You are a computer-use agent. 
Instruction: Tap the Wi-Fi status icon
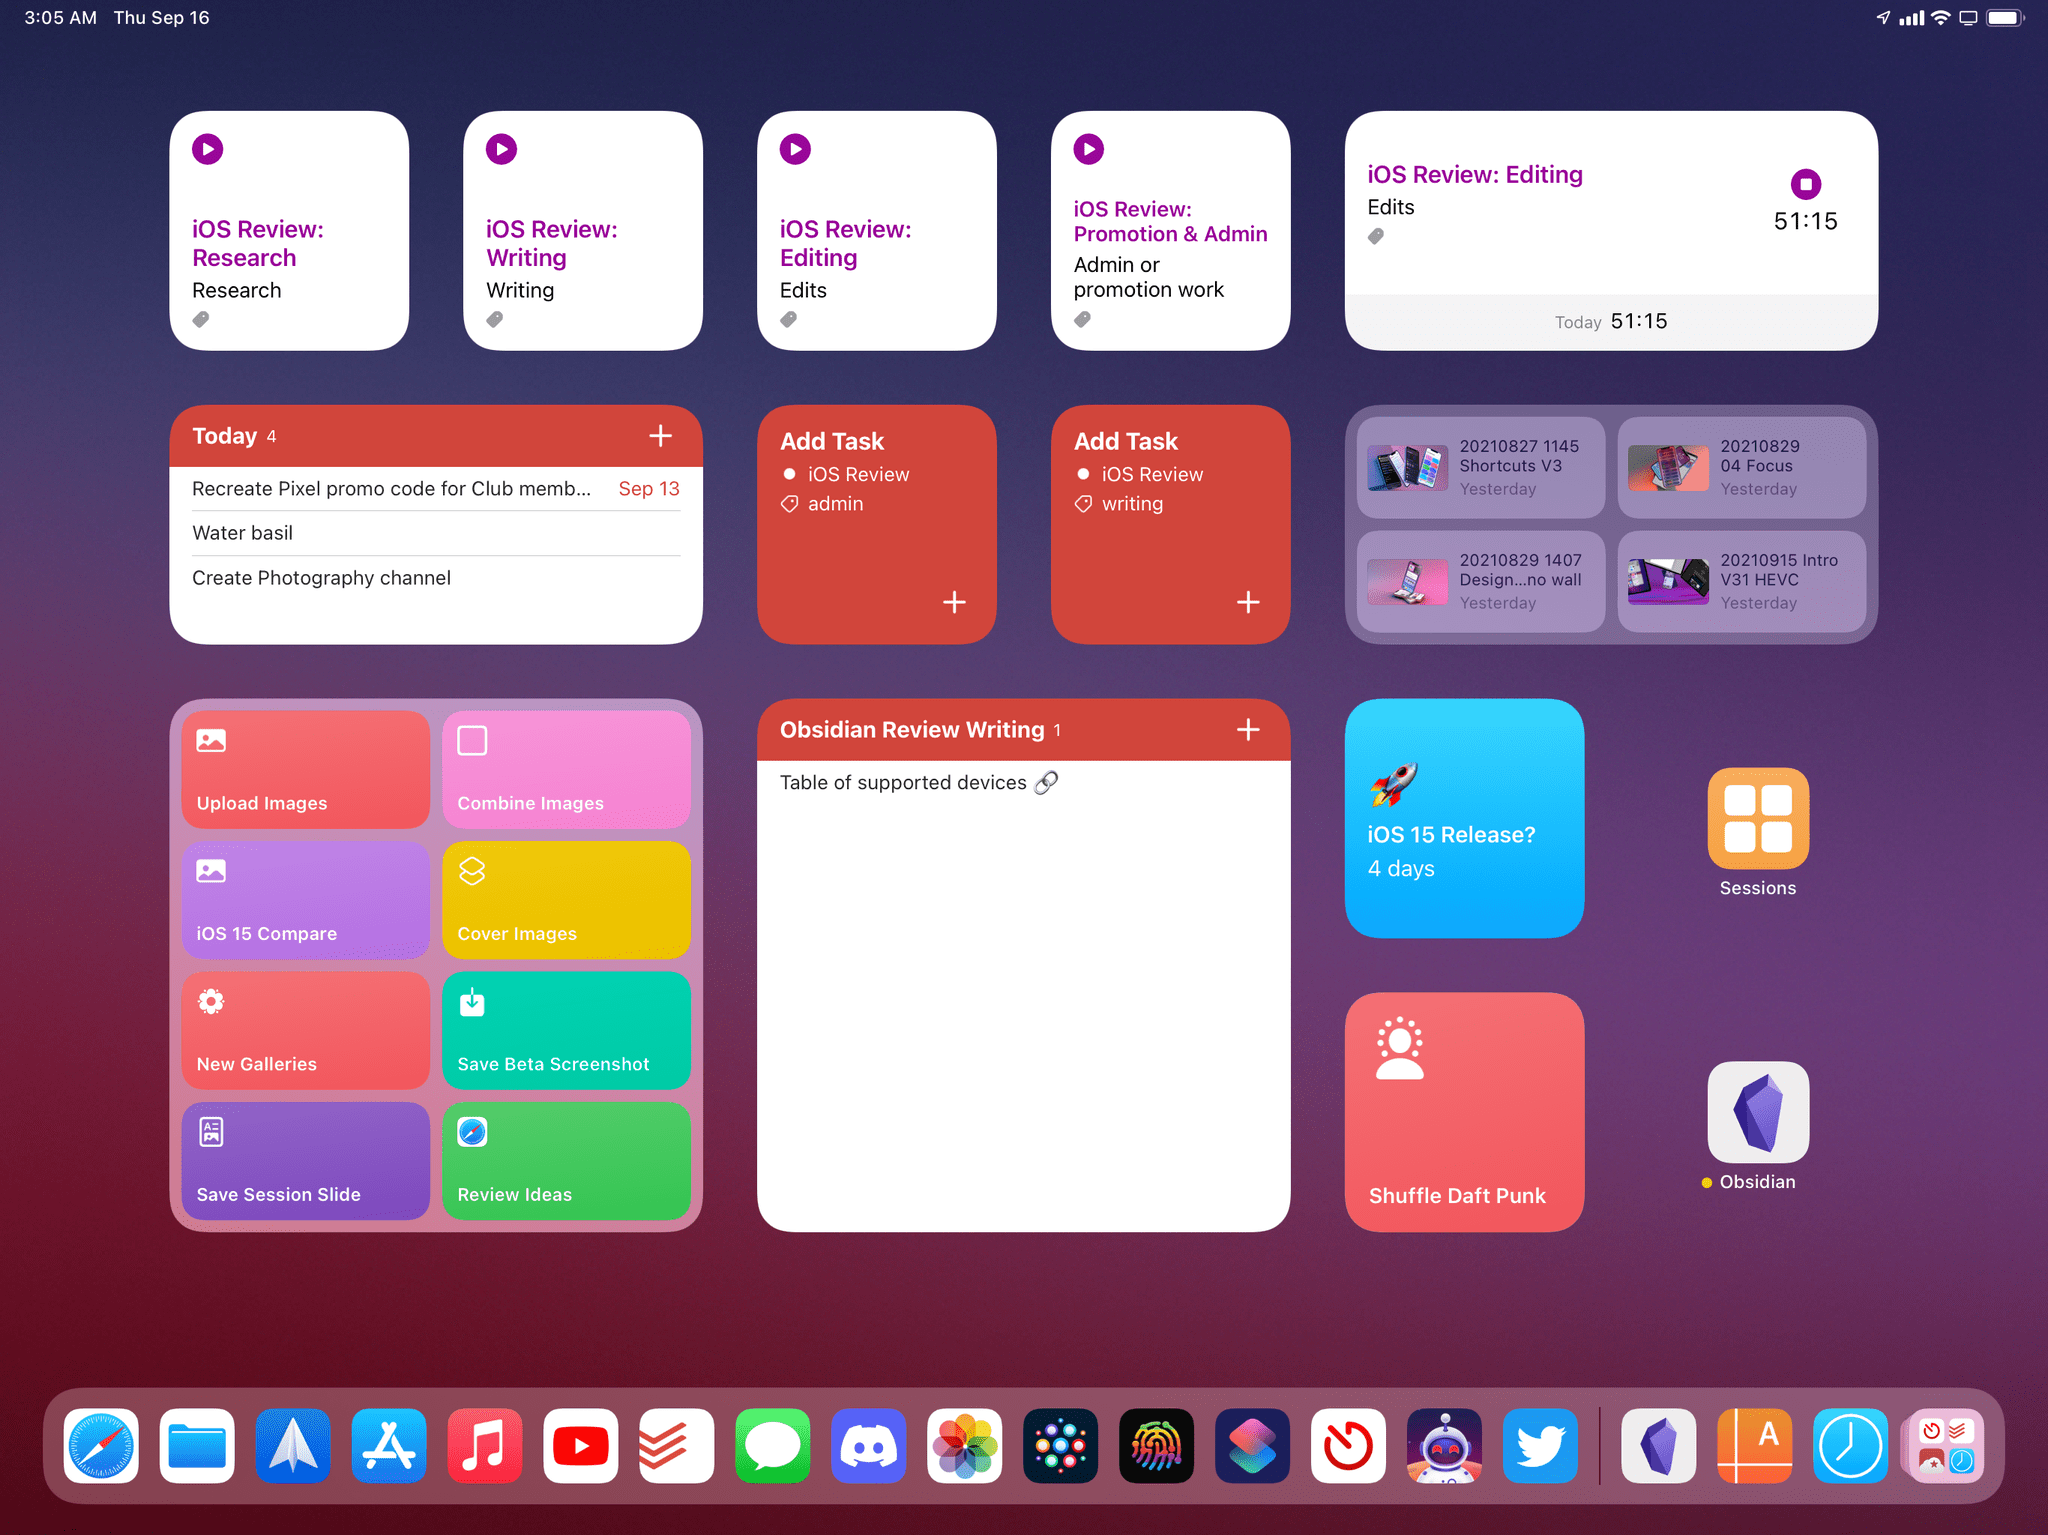(x=1940, y=18)
